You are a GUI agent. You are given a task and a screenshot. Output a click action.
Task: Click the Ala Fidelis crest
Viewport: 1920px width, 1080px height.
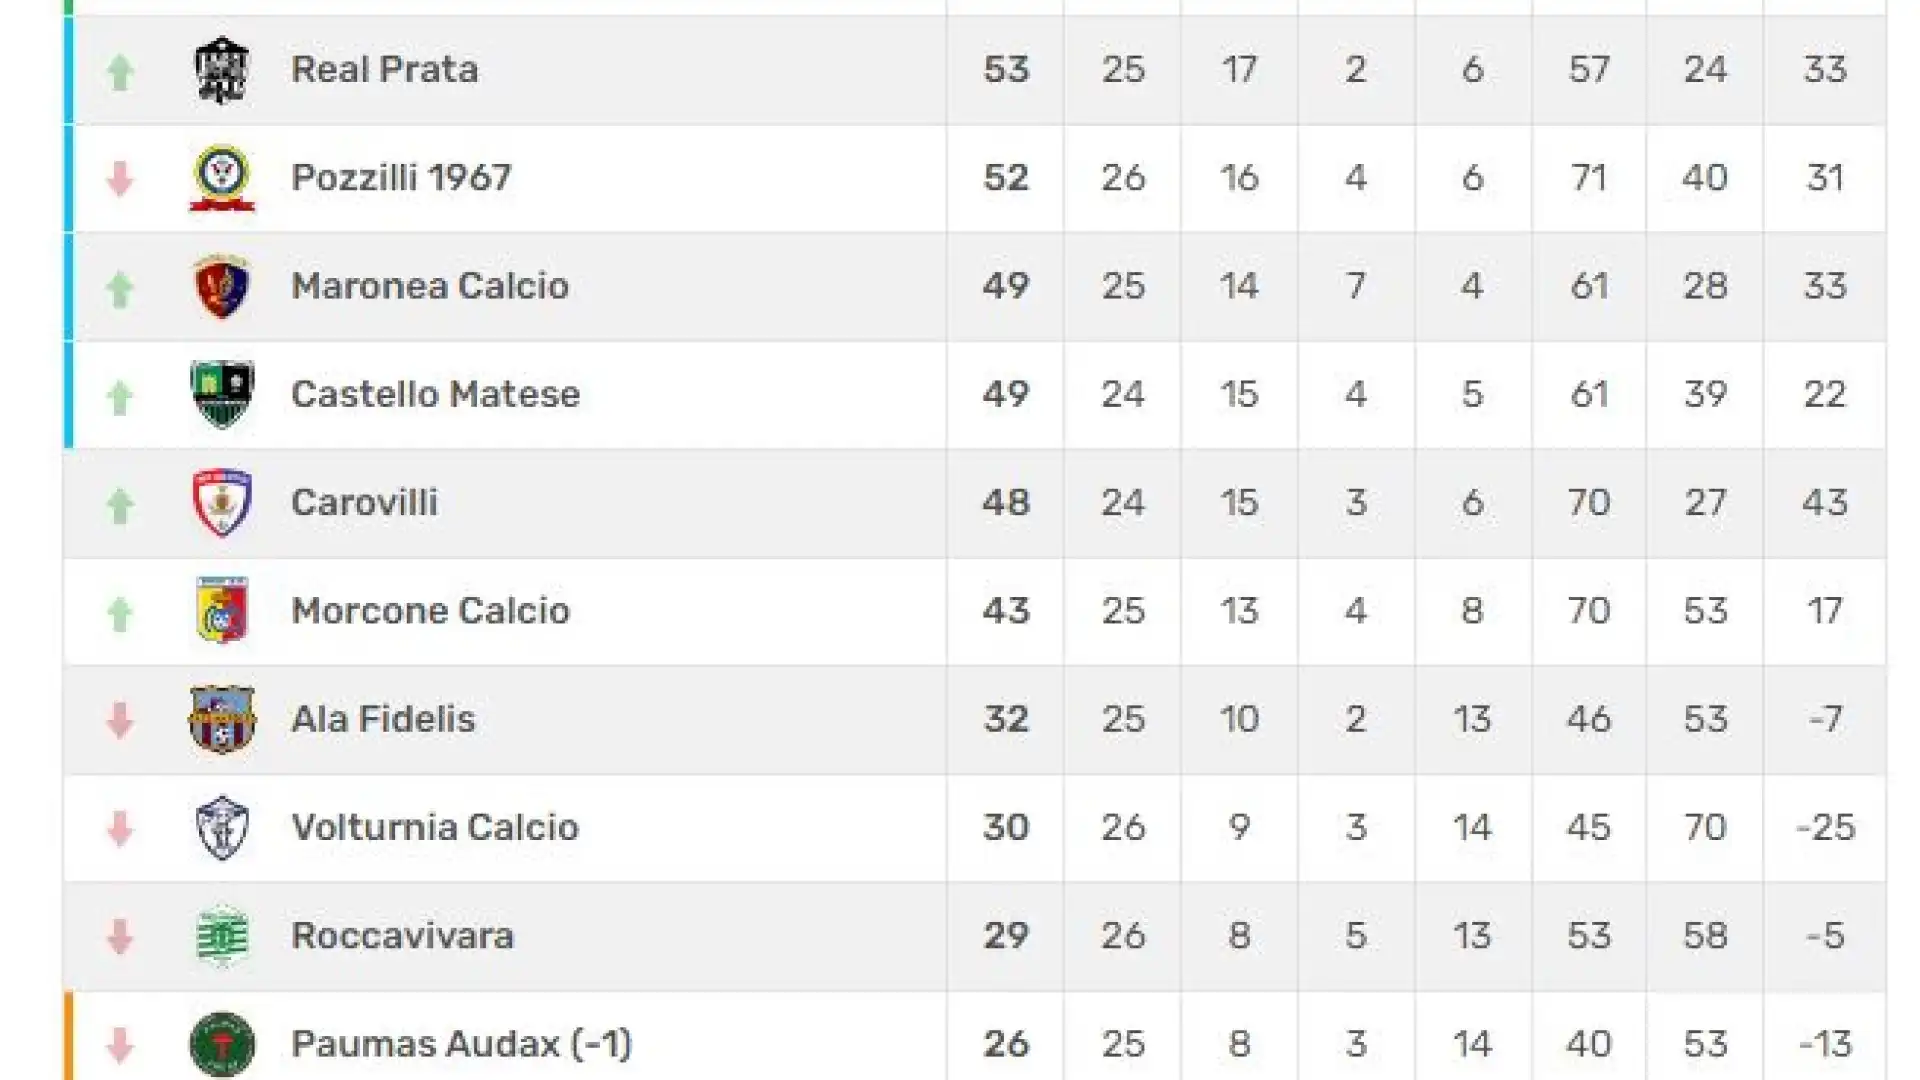(x=222, y=719)
